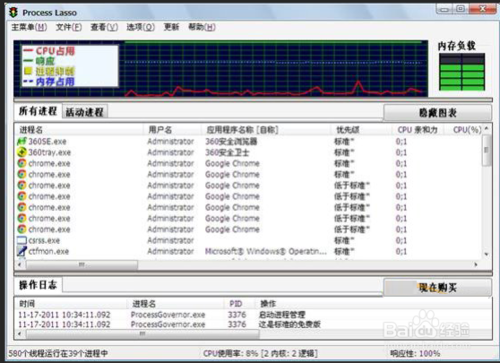Open the 帮助(H) menu

[x=202, y=27]
